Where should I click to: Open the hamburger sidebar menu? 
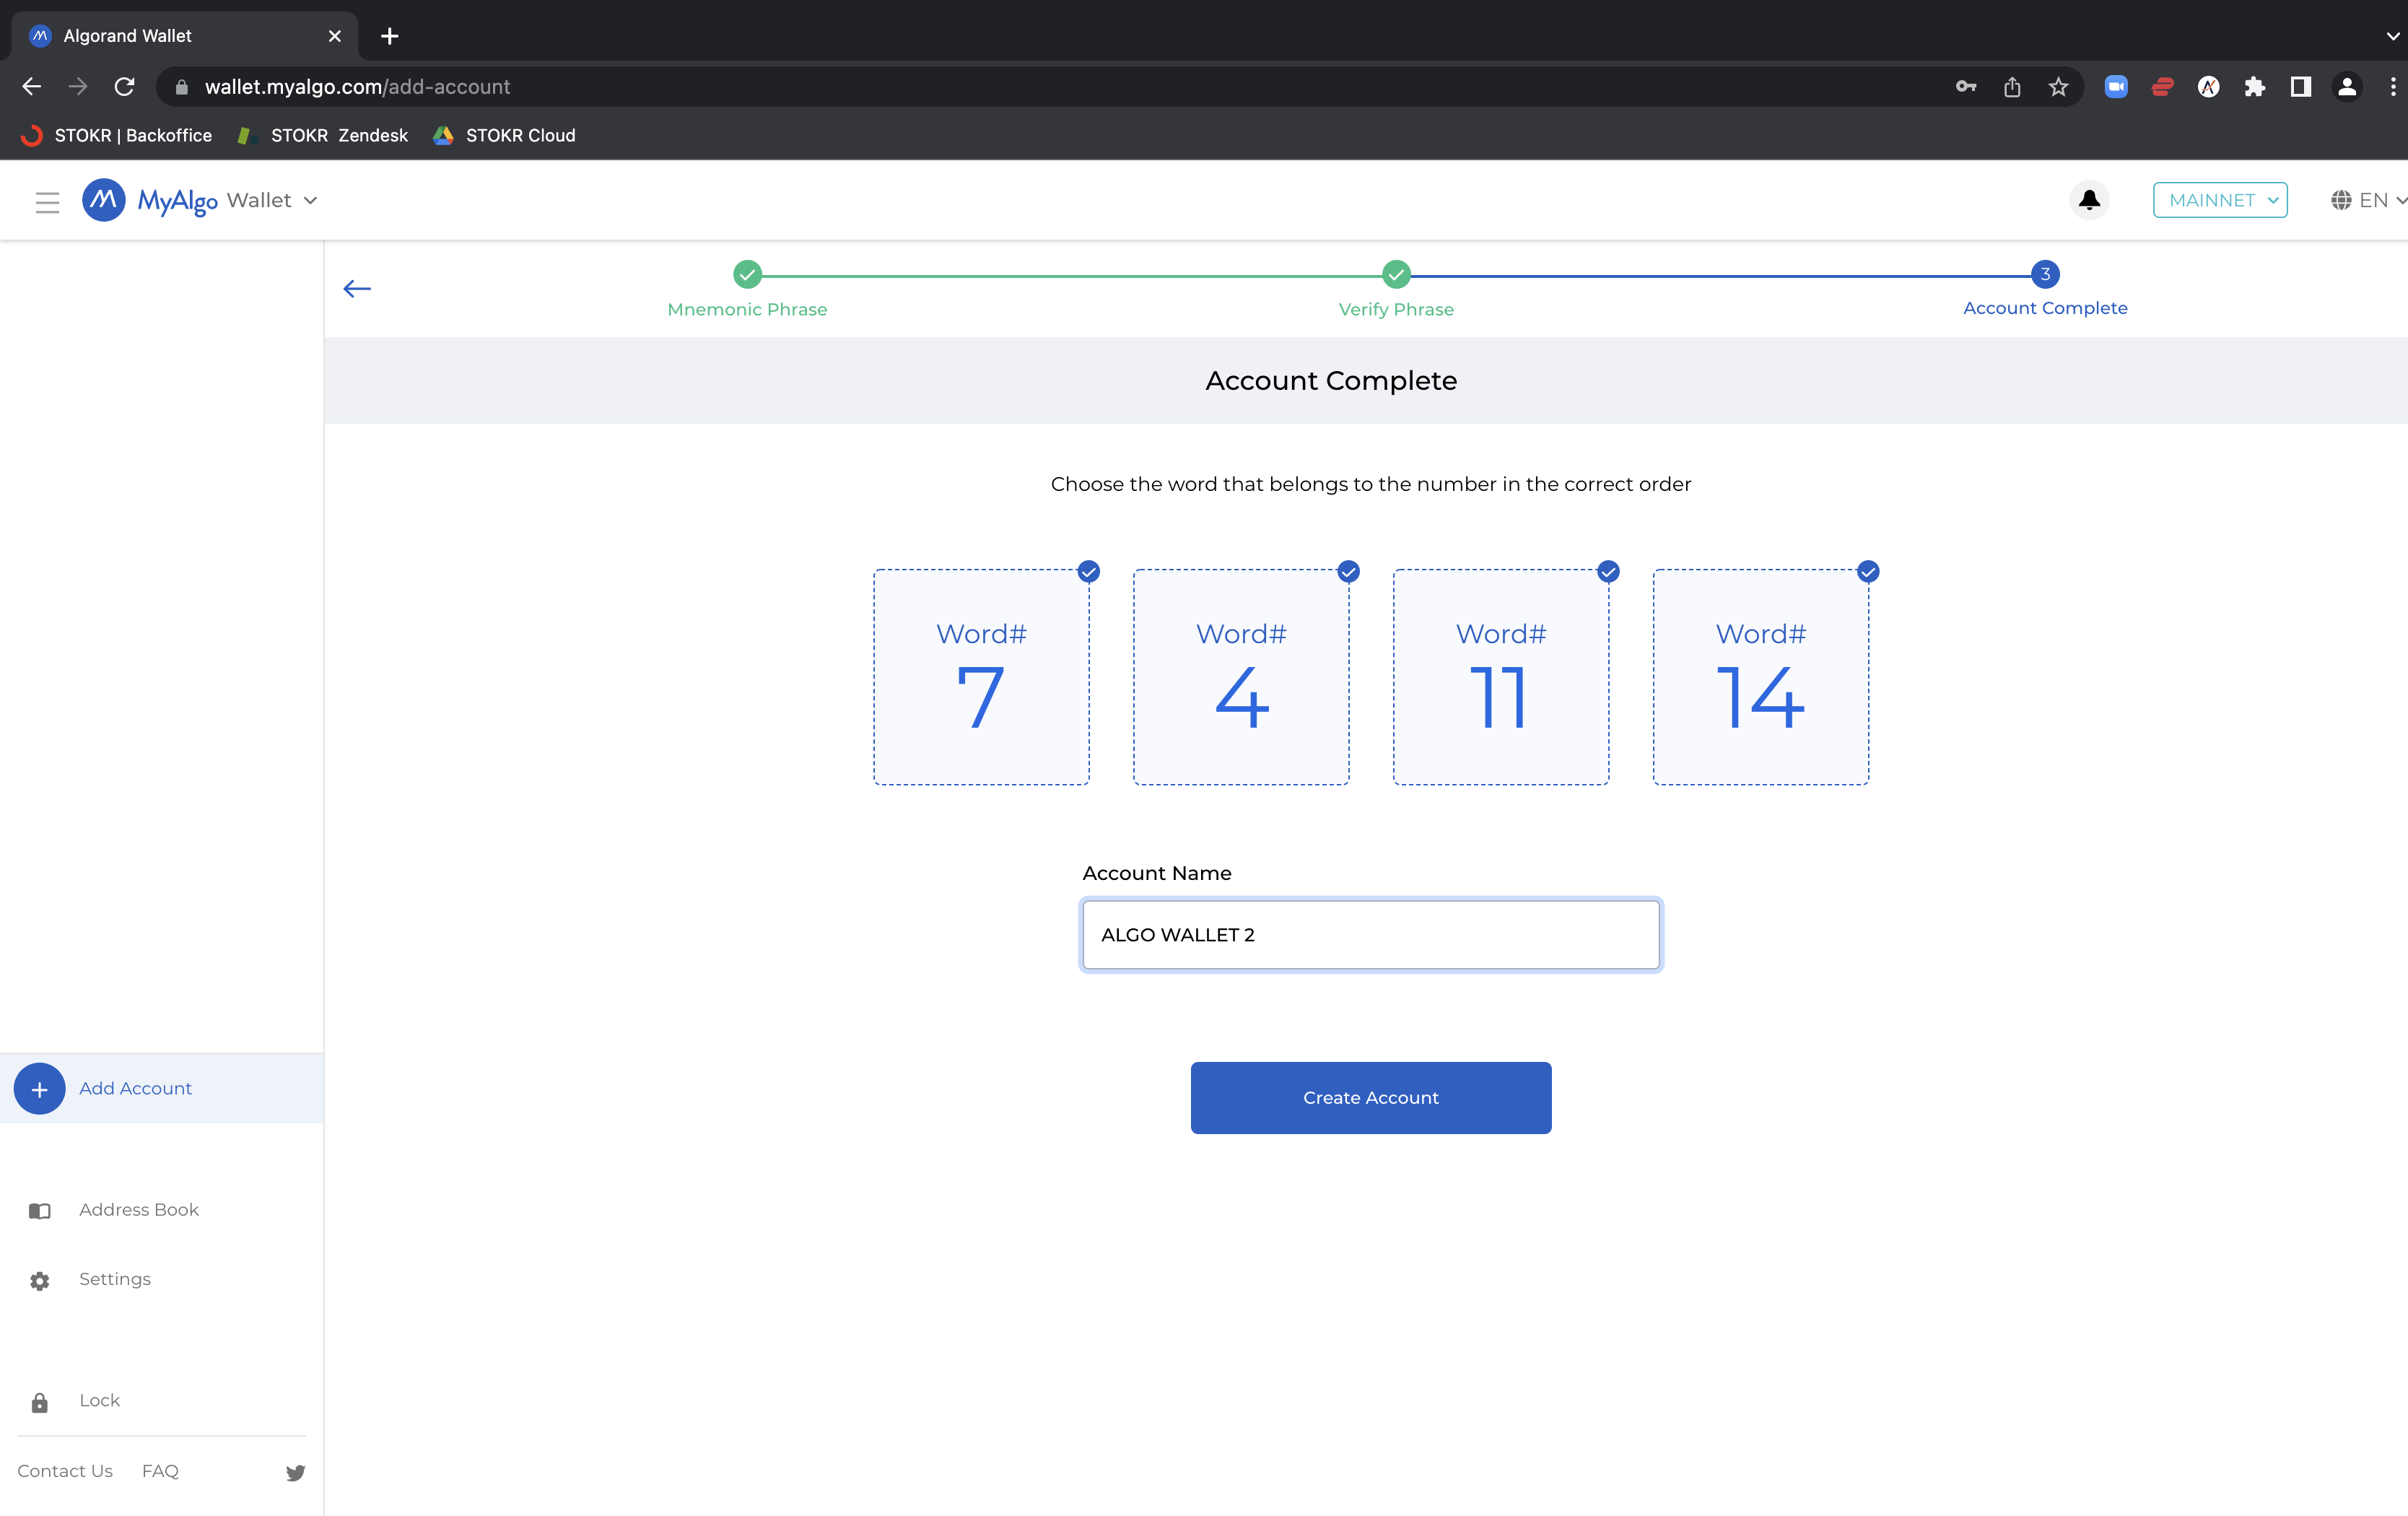[x=47, y=202]
